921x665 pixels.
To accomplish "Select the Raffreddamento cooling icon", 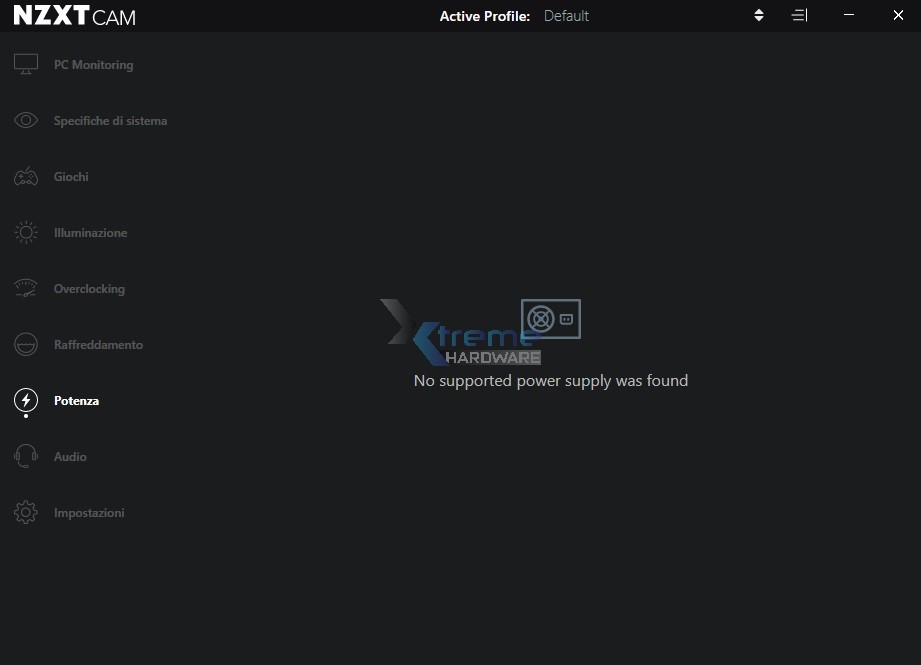I will click(x=26, y=345).
